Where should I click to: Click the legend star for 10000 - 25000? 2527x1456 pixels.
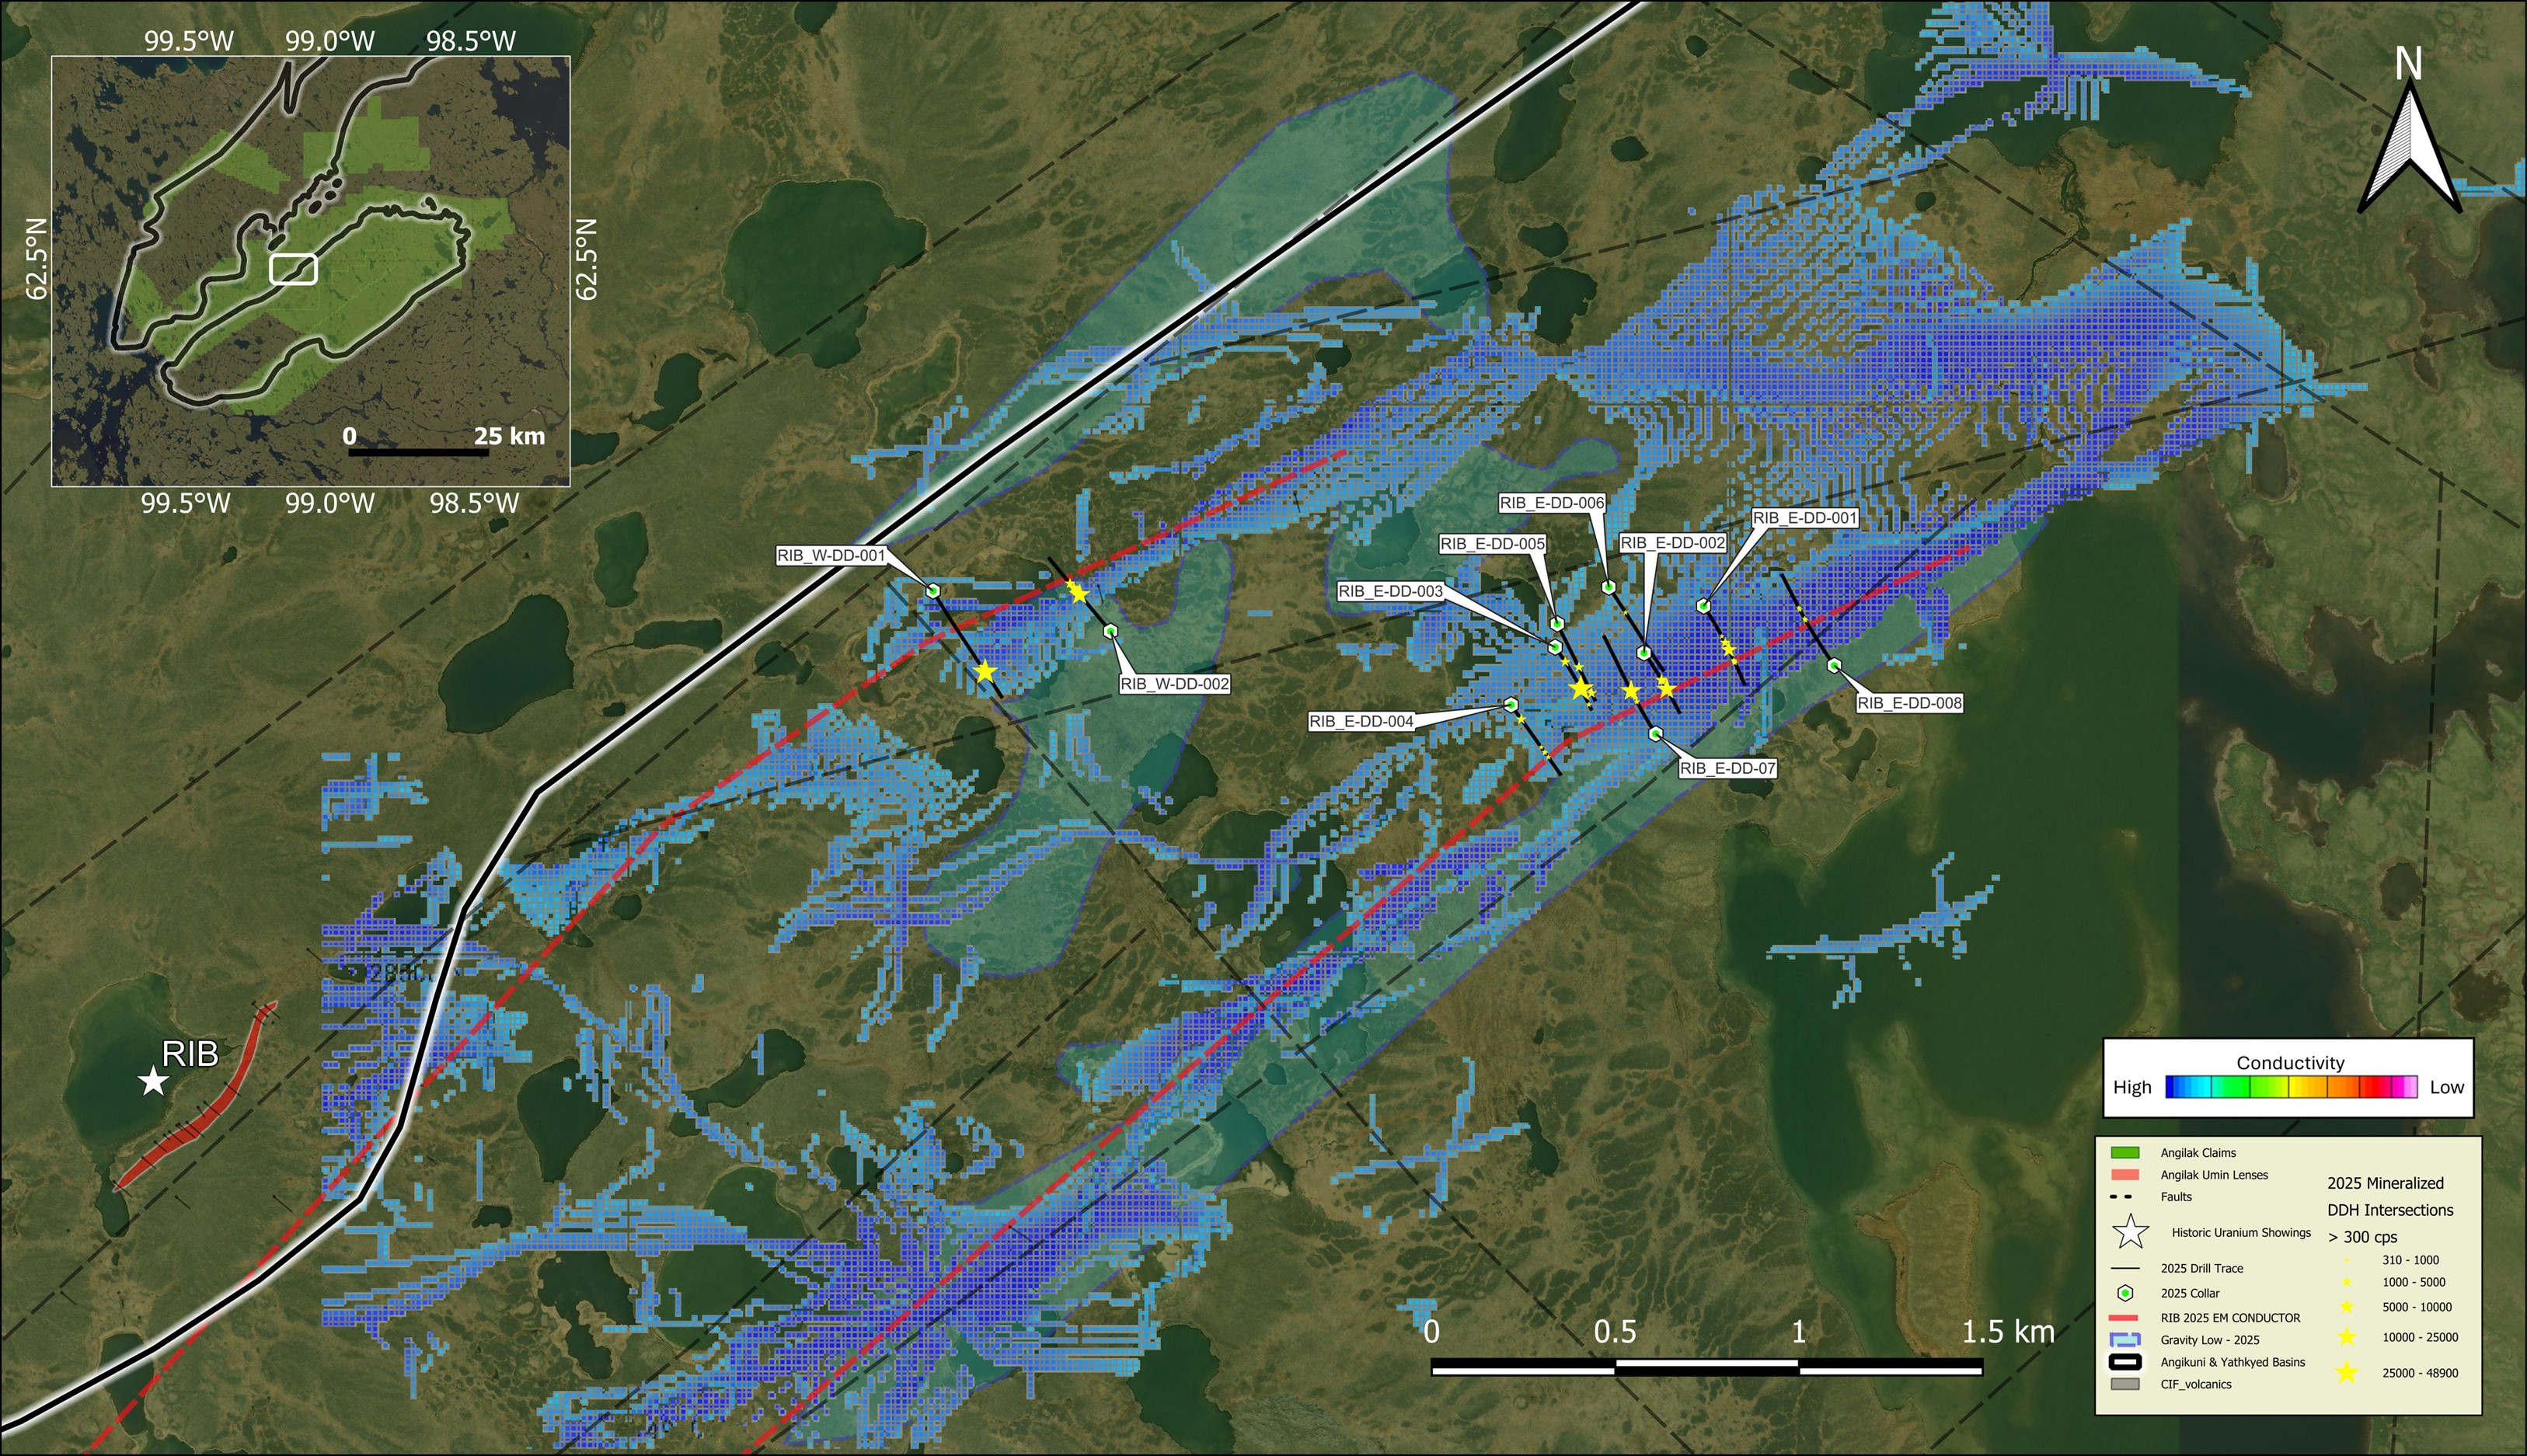[2347, 1337]
